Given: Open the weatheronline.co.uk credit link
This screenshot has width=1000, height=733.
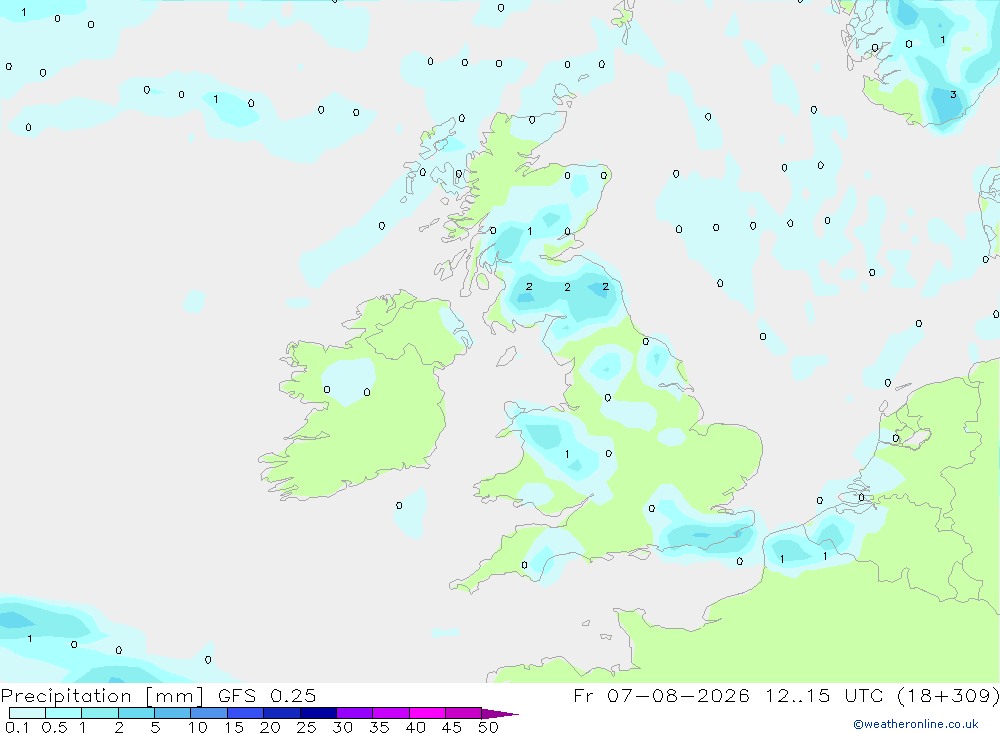Looking at the screenshot, I should pos(916,724).
